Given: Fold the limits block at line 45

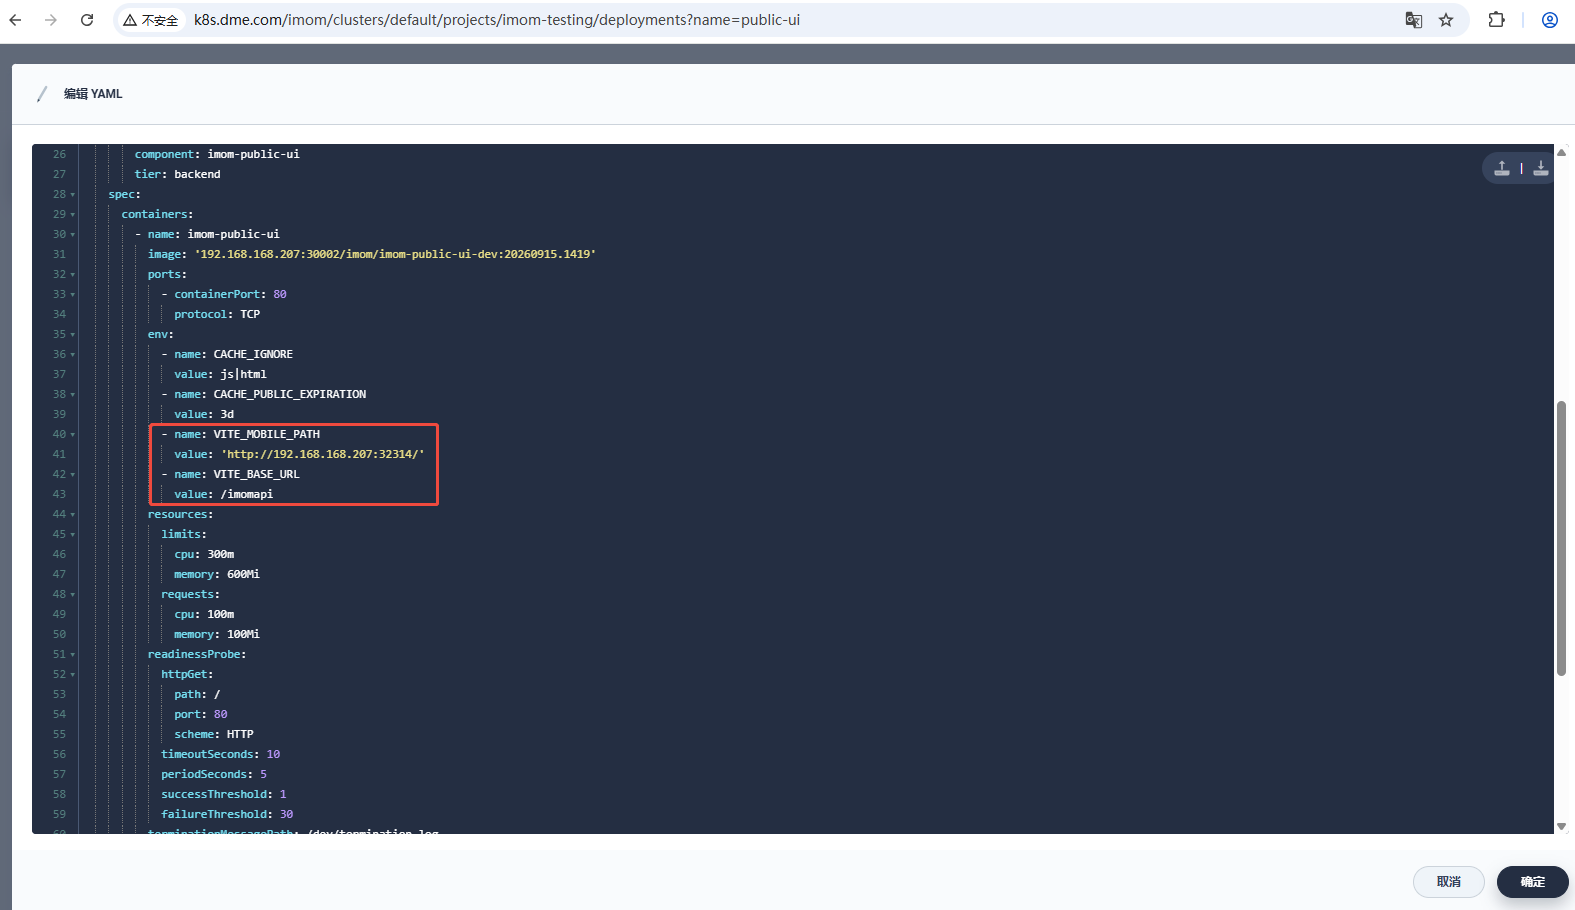Looking at the screenshot, I should coord(73,535).
